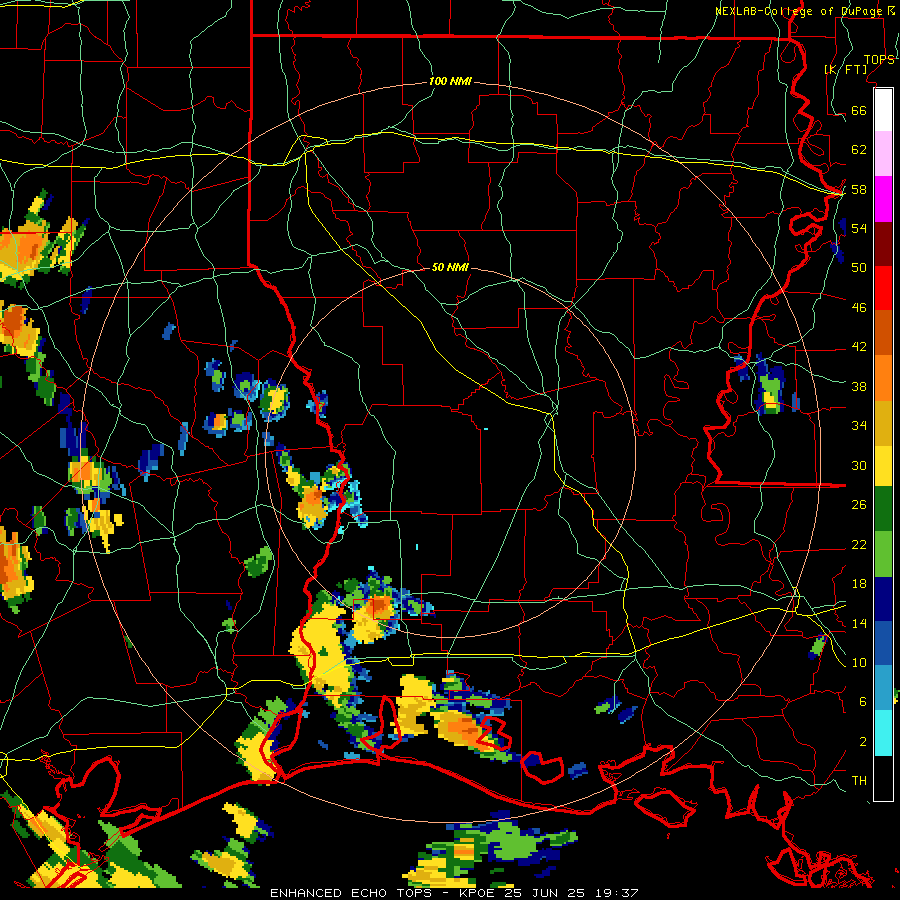Click the navy blue swatch in the legend
Image resolution: width=900 pixels, height=900 pixels.
(x=883, y=599)
